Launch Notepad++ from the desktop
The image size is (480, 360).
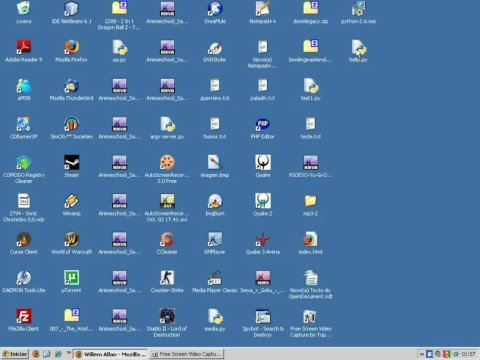click(x=263, y=12)
